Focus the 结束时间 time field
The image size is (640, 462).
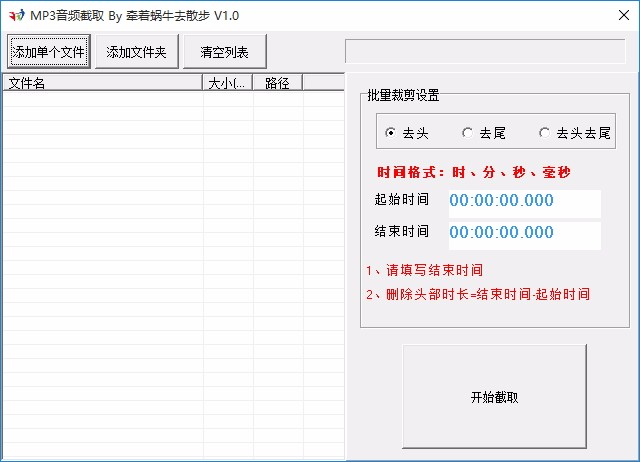coord(524,235)
